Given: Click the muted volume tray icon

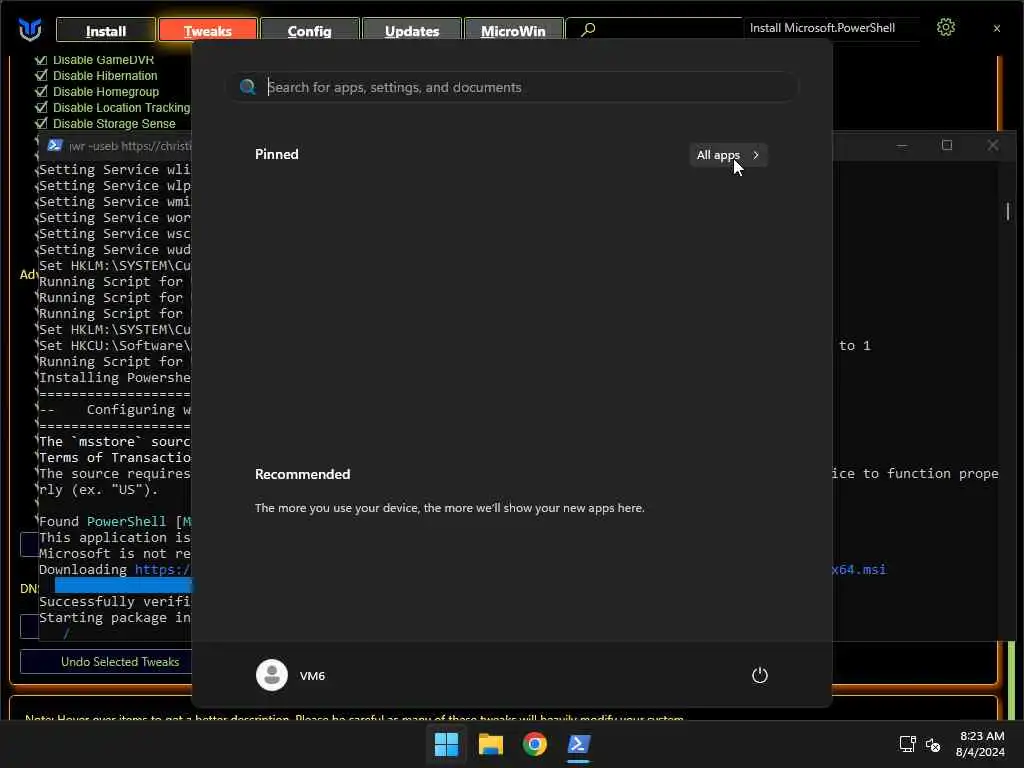Looking at the screenshot, I should coord(933,744).
